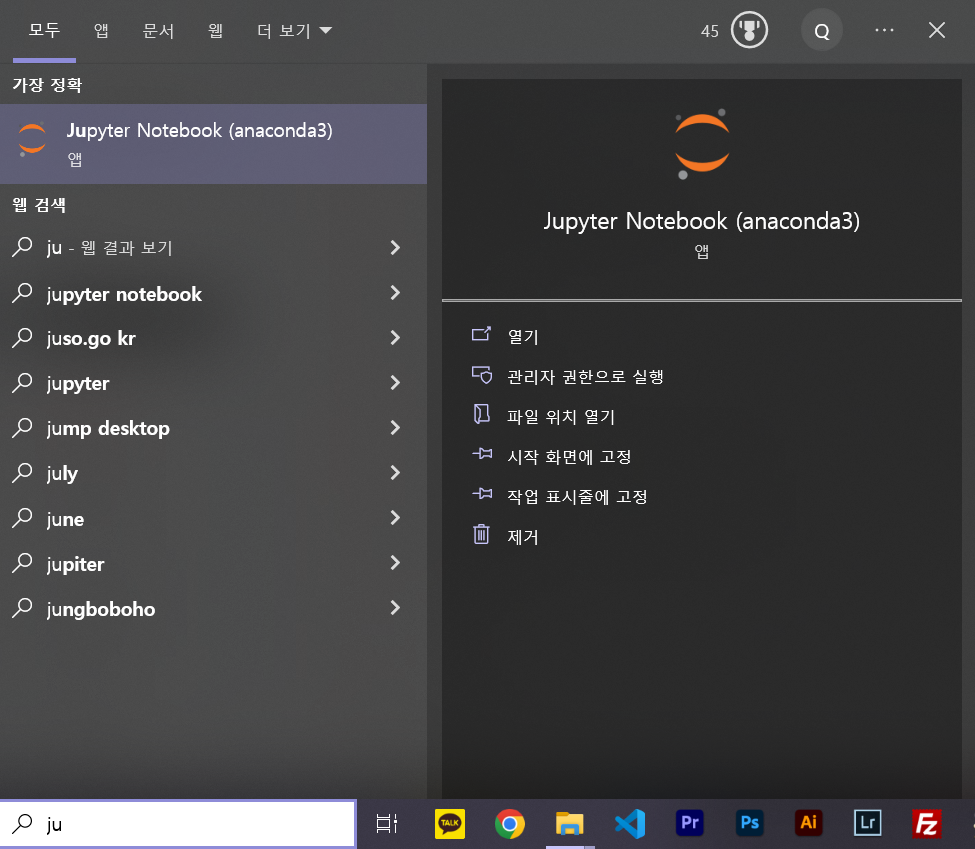
Task: Expand the 더 보기 dropdown
Action: point(295,30)
